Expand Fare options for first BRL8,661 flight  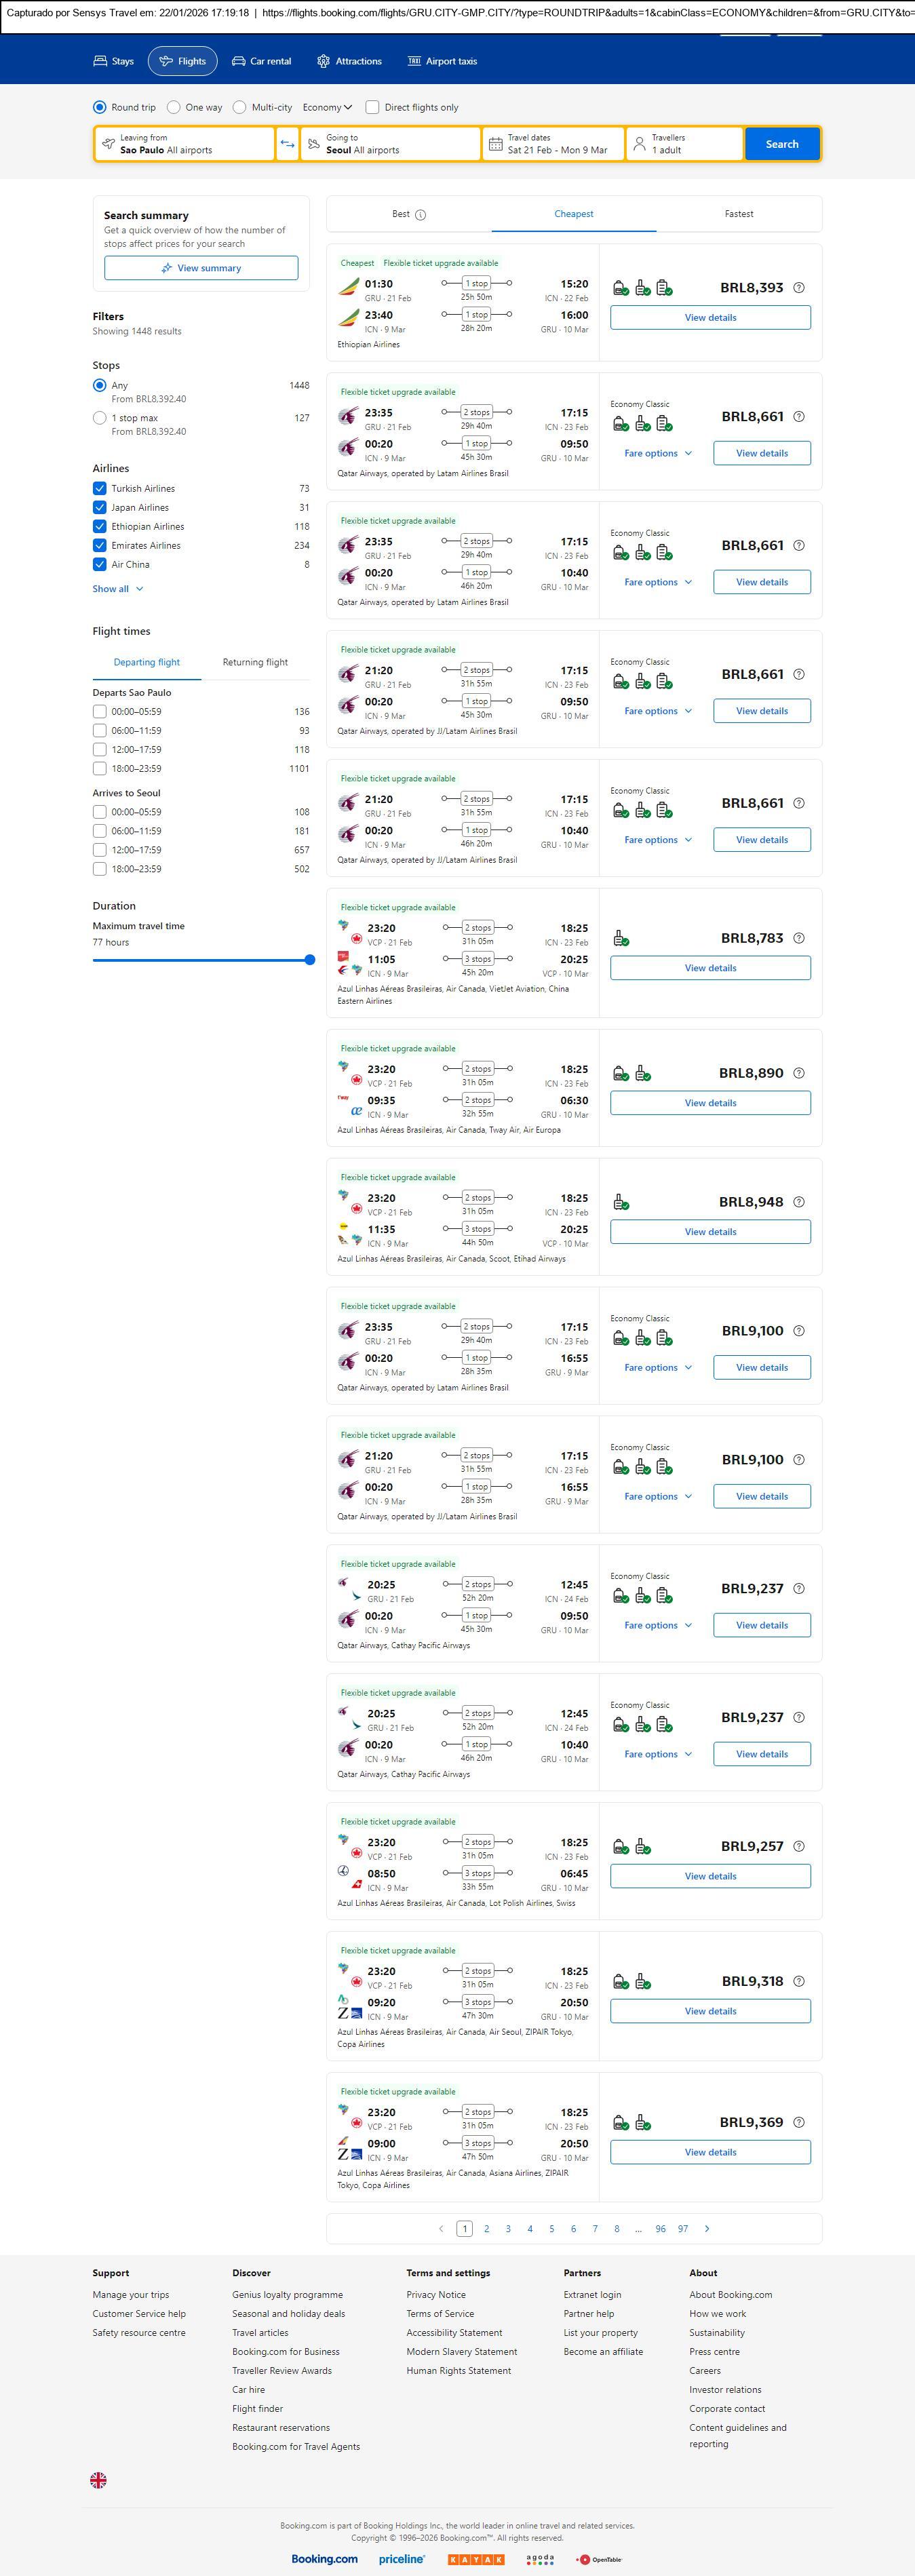[x=657, y=453]
